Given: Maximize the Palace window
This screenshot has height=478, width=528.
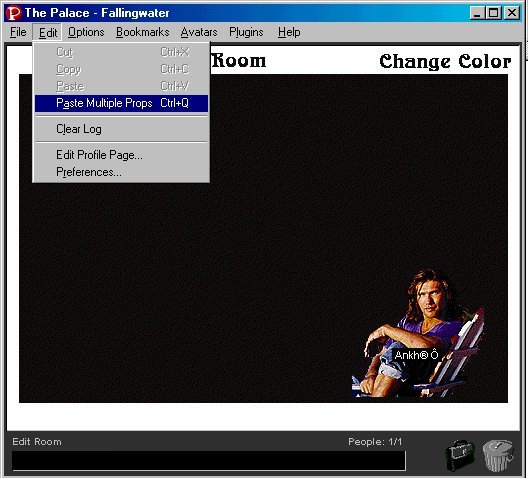Looking at the screenshot, I should click(494, 13).
